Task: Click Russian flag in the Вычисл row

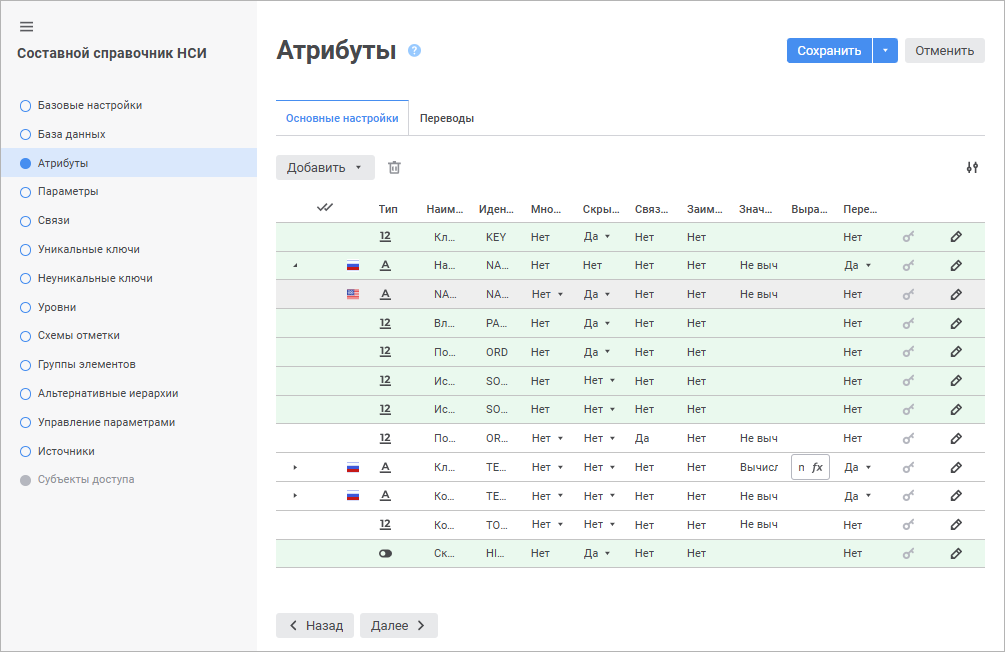Action: click(x=353, y=467)
